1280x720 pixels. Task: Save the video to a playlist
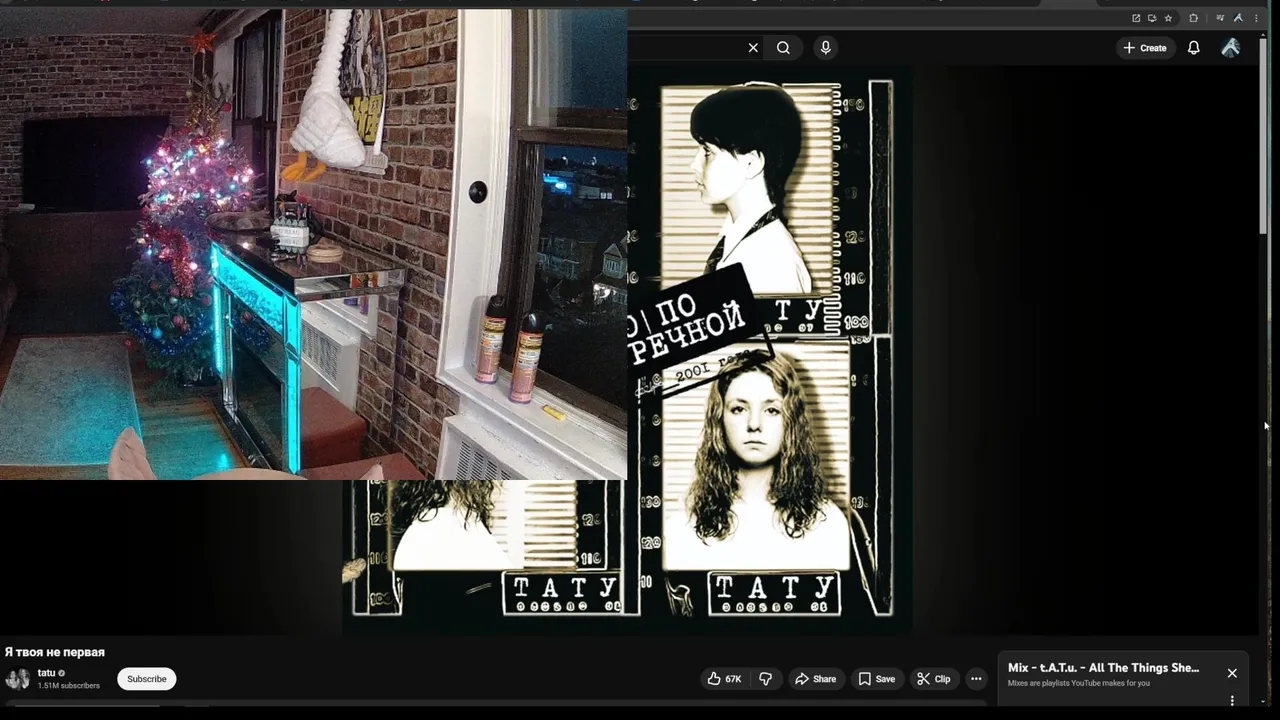(877, 679)
